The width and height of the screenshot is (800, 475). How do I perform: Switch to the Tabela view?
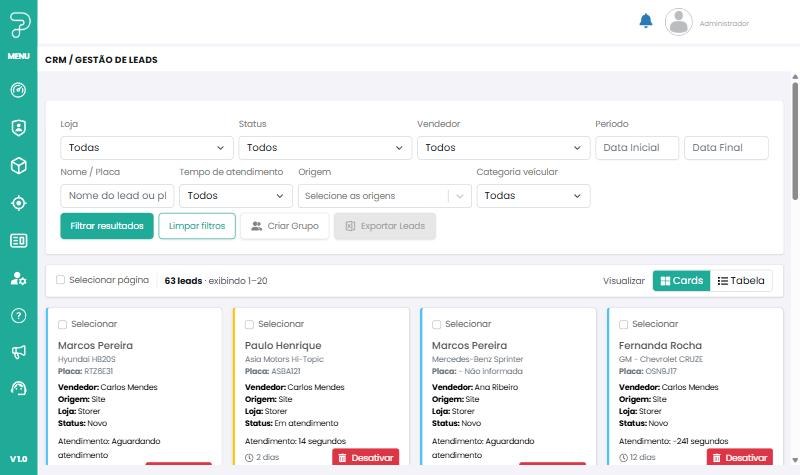741,281
